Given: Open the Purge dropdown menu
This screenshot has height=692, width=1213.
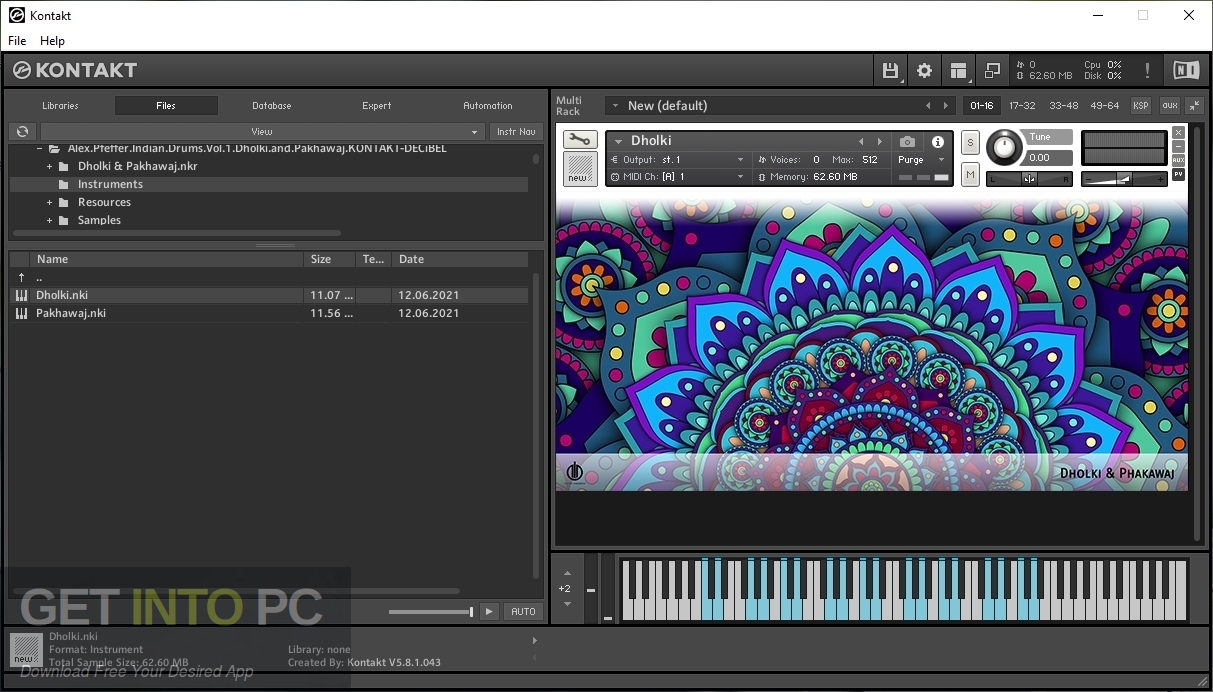Looking at the screenshot, I should pyautogui.click(x=921, y=160).
